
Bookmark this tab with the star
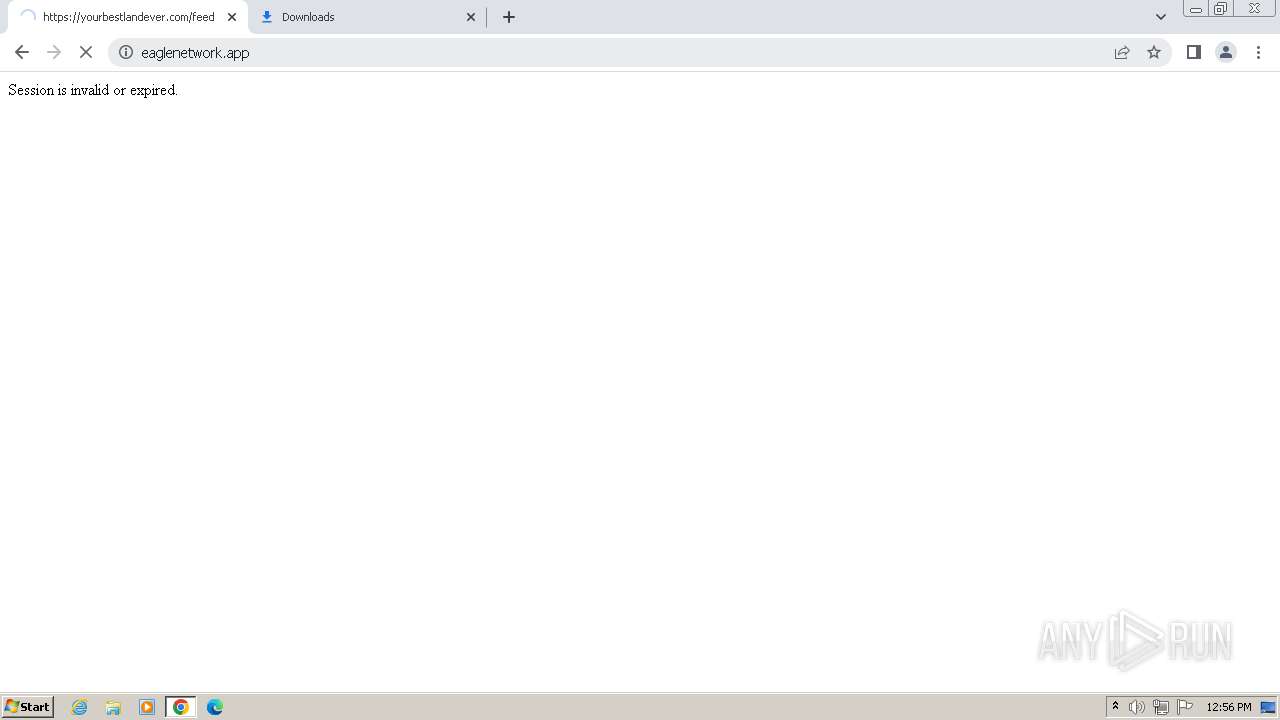tap(1154, 52)
